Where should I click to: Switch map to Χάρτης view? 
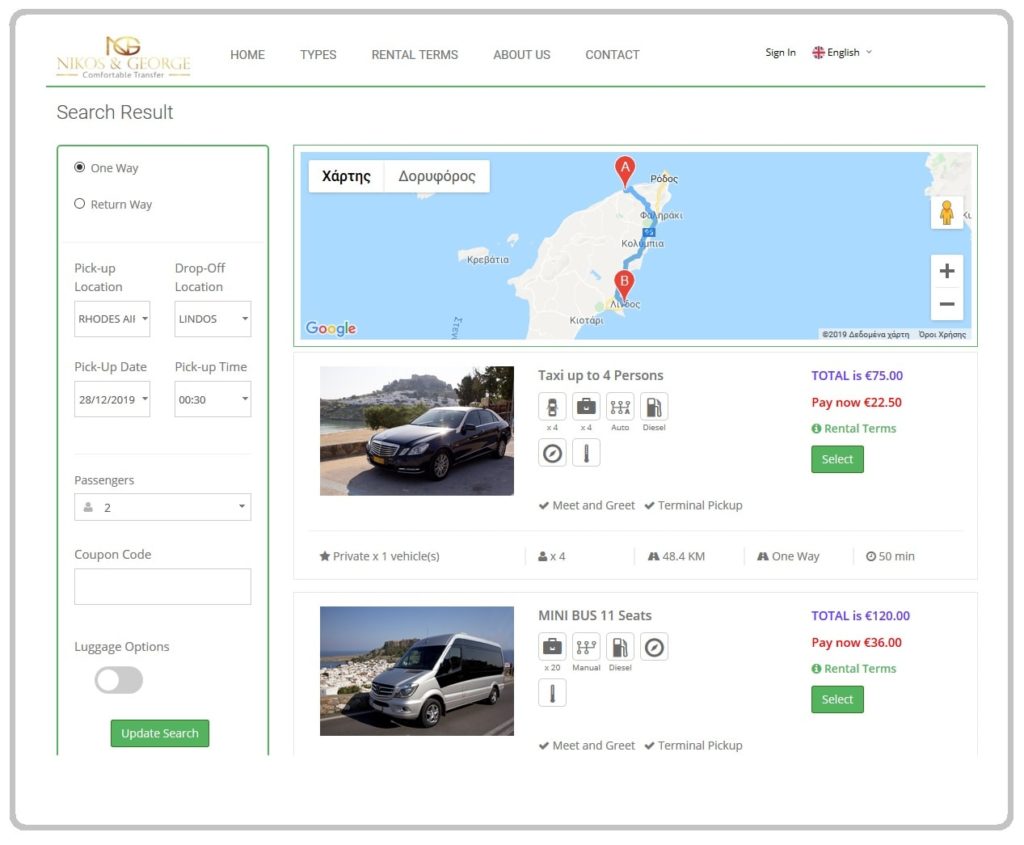[x=346, y=176]
